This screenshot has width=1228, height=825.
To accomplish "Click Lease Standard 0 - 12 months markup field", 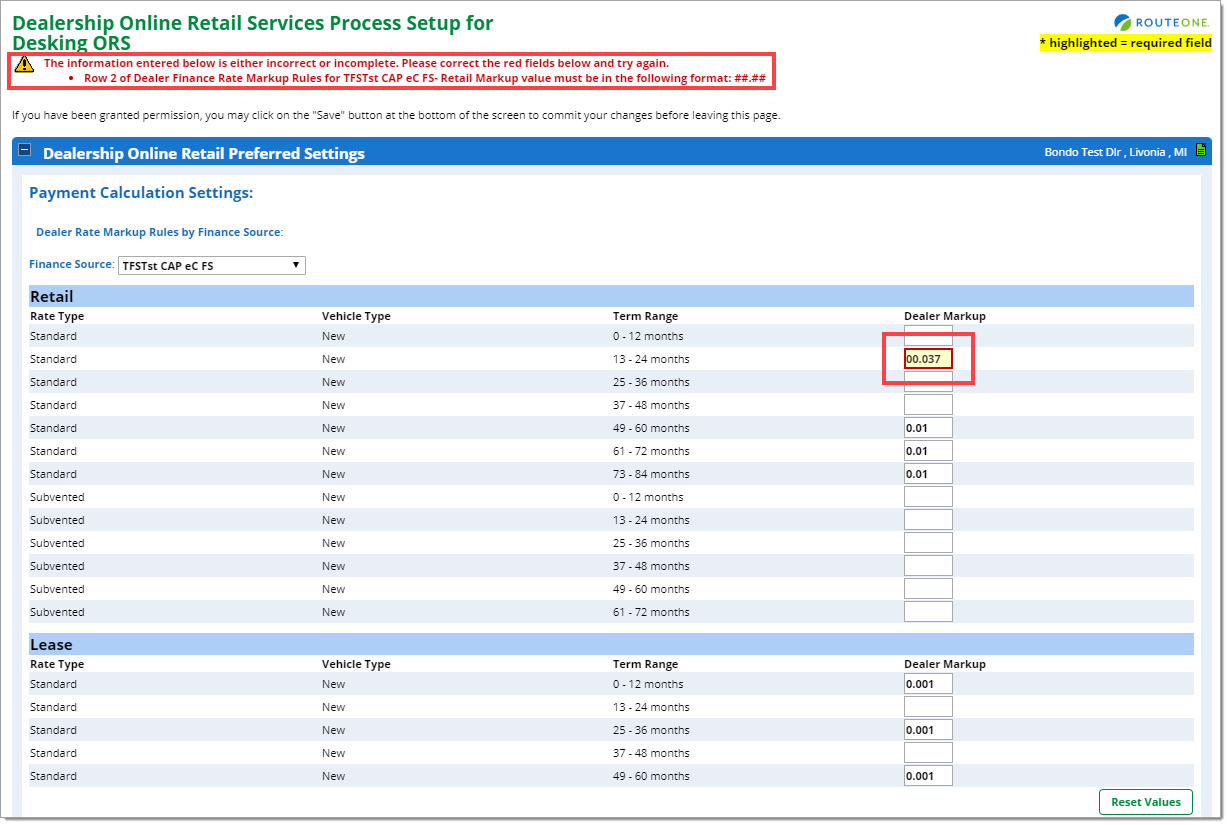I will [x=928, y=684].
